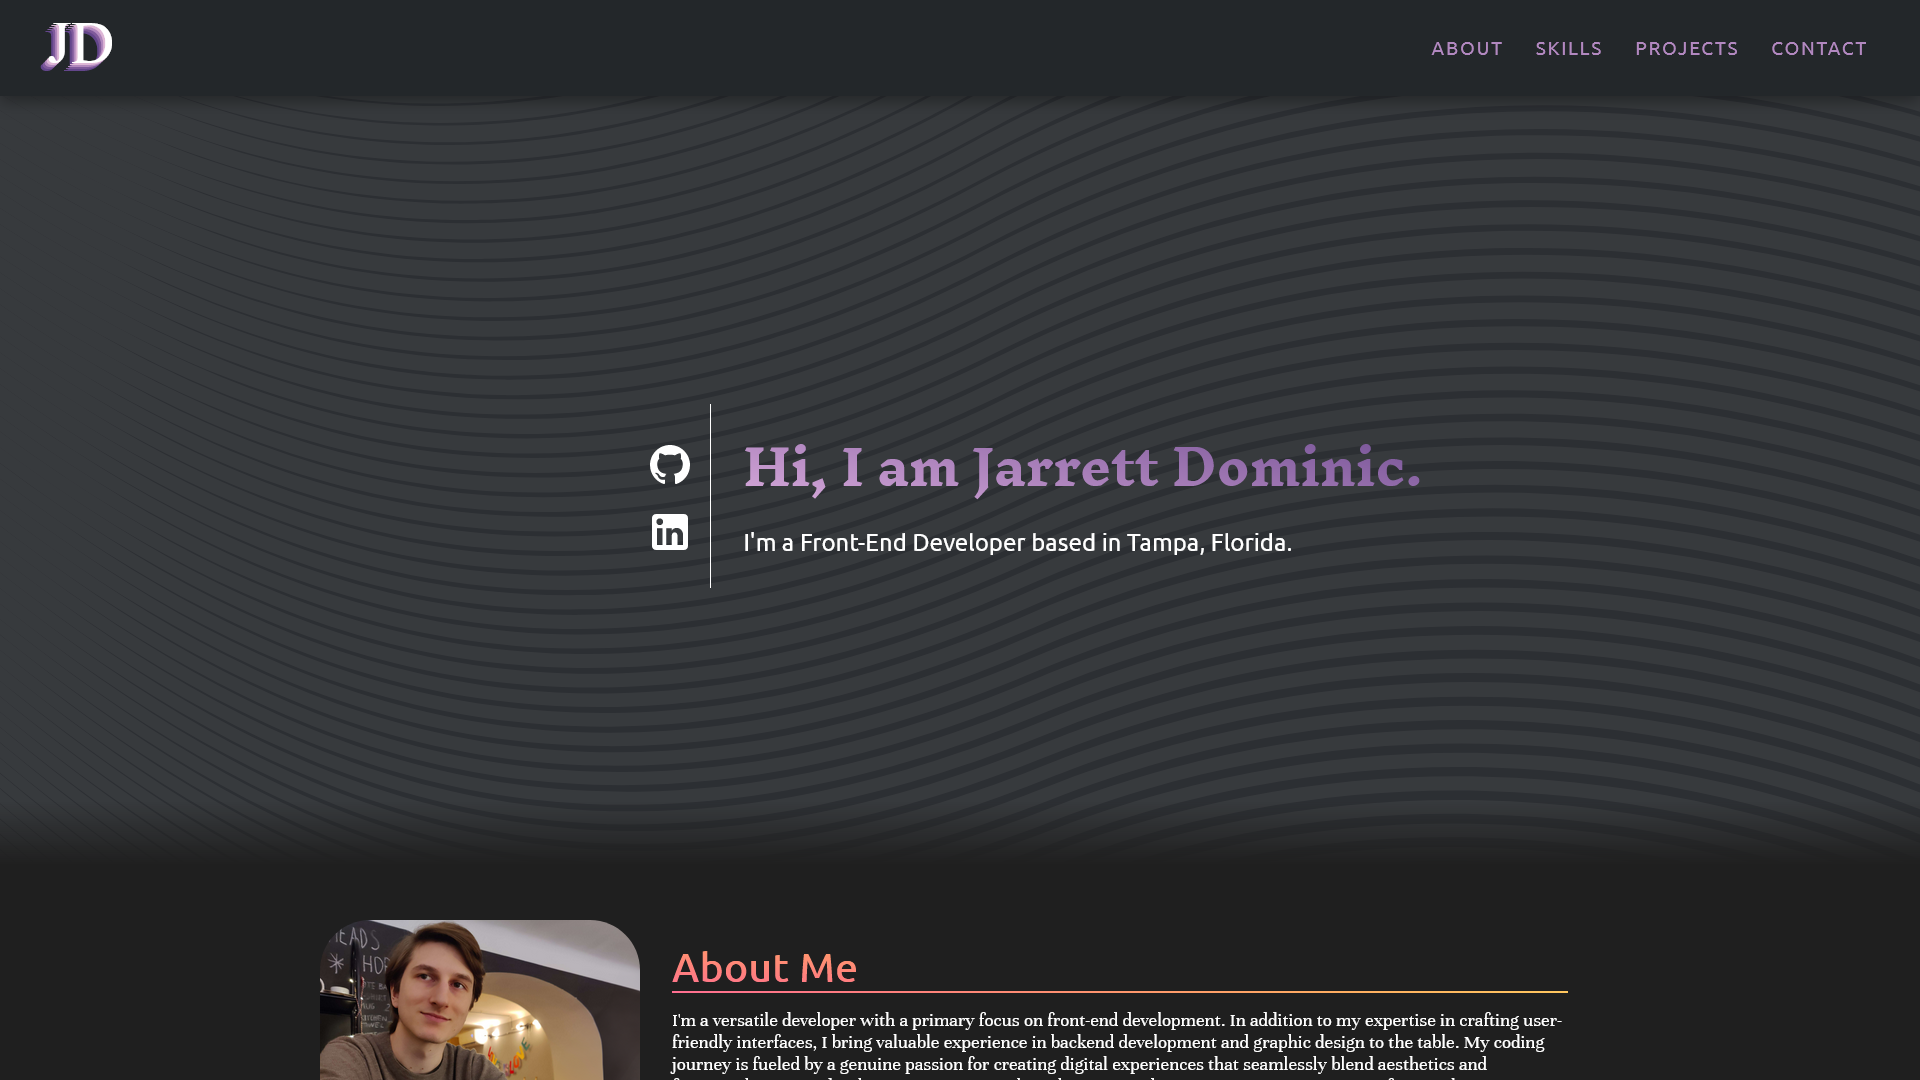Click the 'I'm a Front-End Developer based in Tampa, Florida.' text
Image resolution: width=1920 pixels, height=1080 pixels.
point(1017,542)
